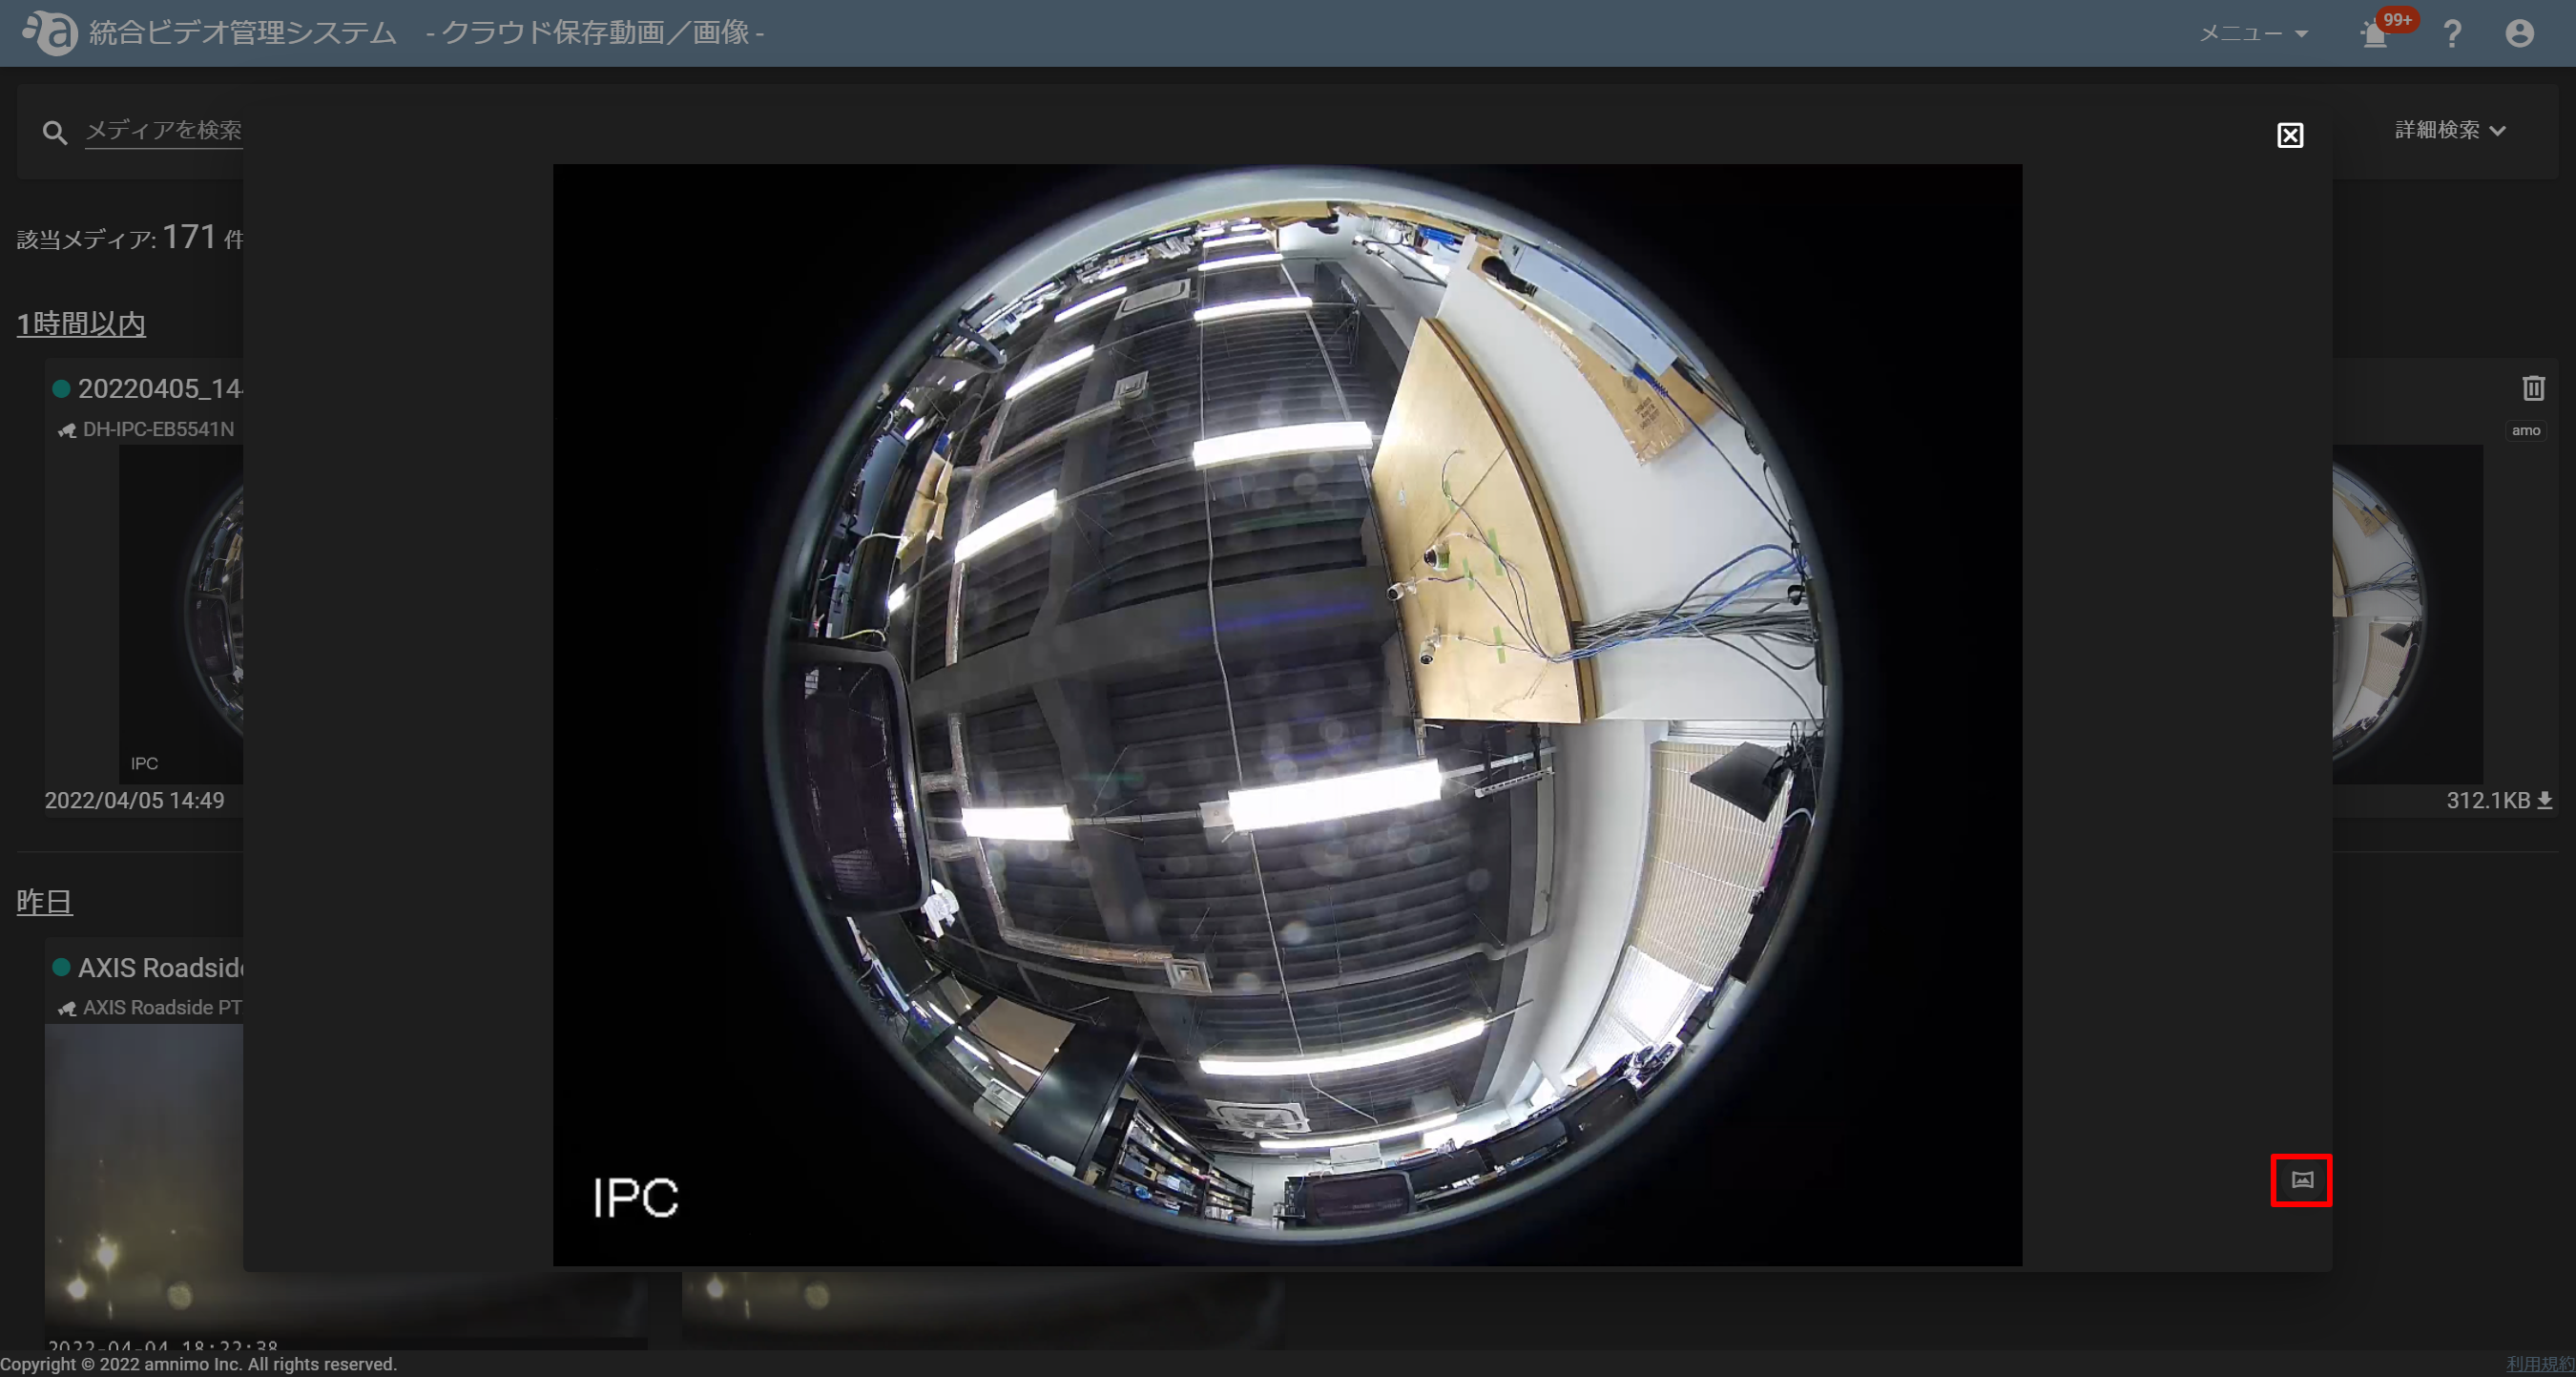Click the enlarged fisheye camera image
Screen dimensions: 2576x1377
(1287, 714)
